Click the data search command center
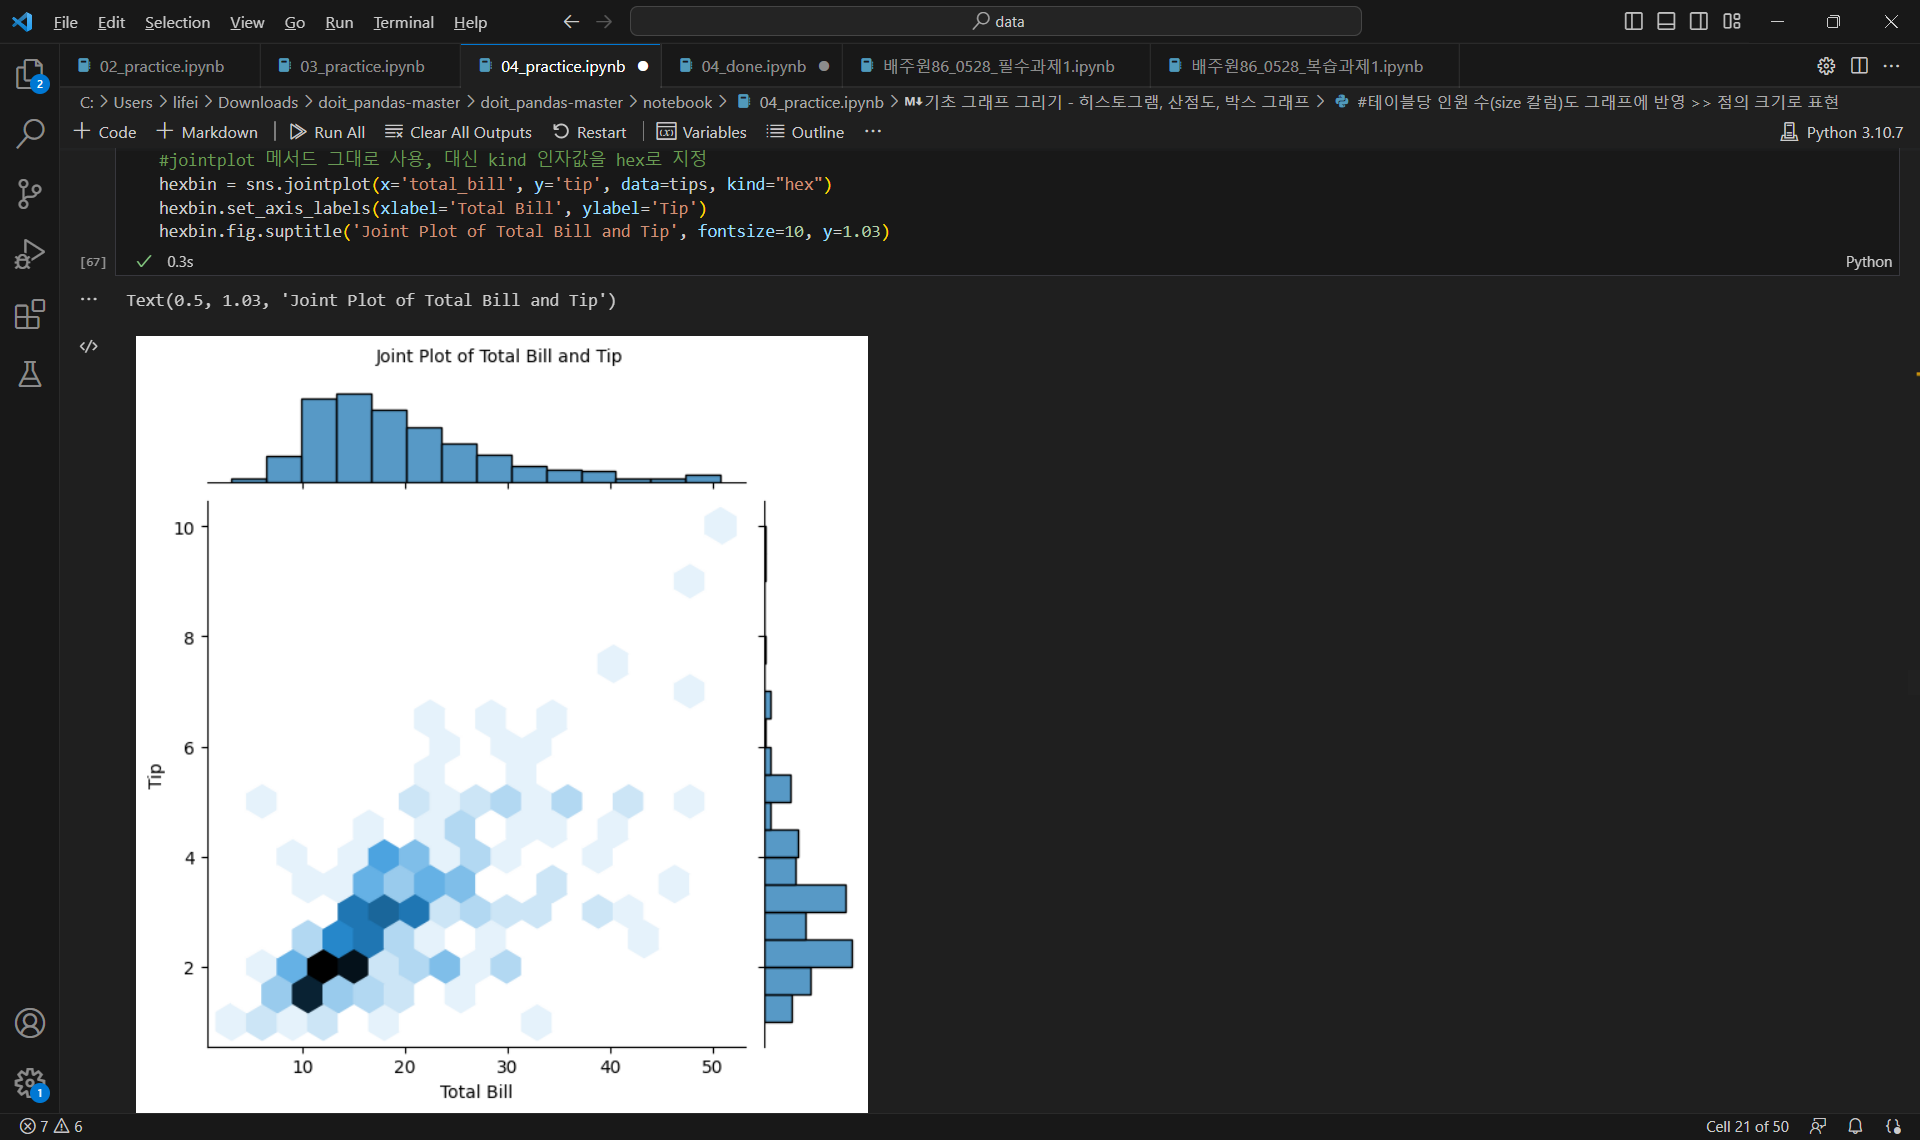Image resolution: width=1920 pixels, height=1140 pixels. pyautogui.click(x=996, y=21)
